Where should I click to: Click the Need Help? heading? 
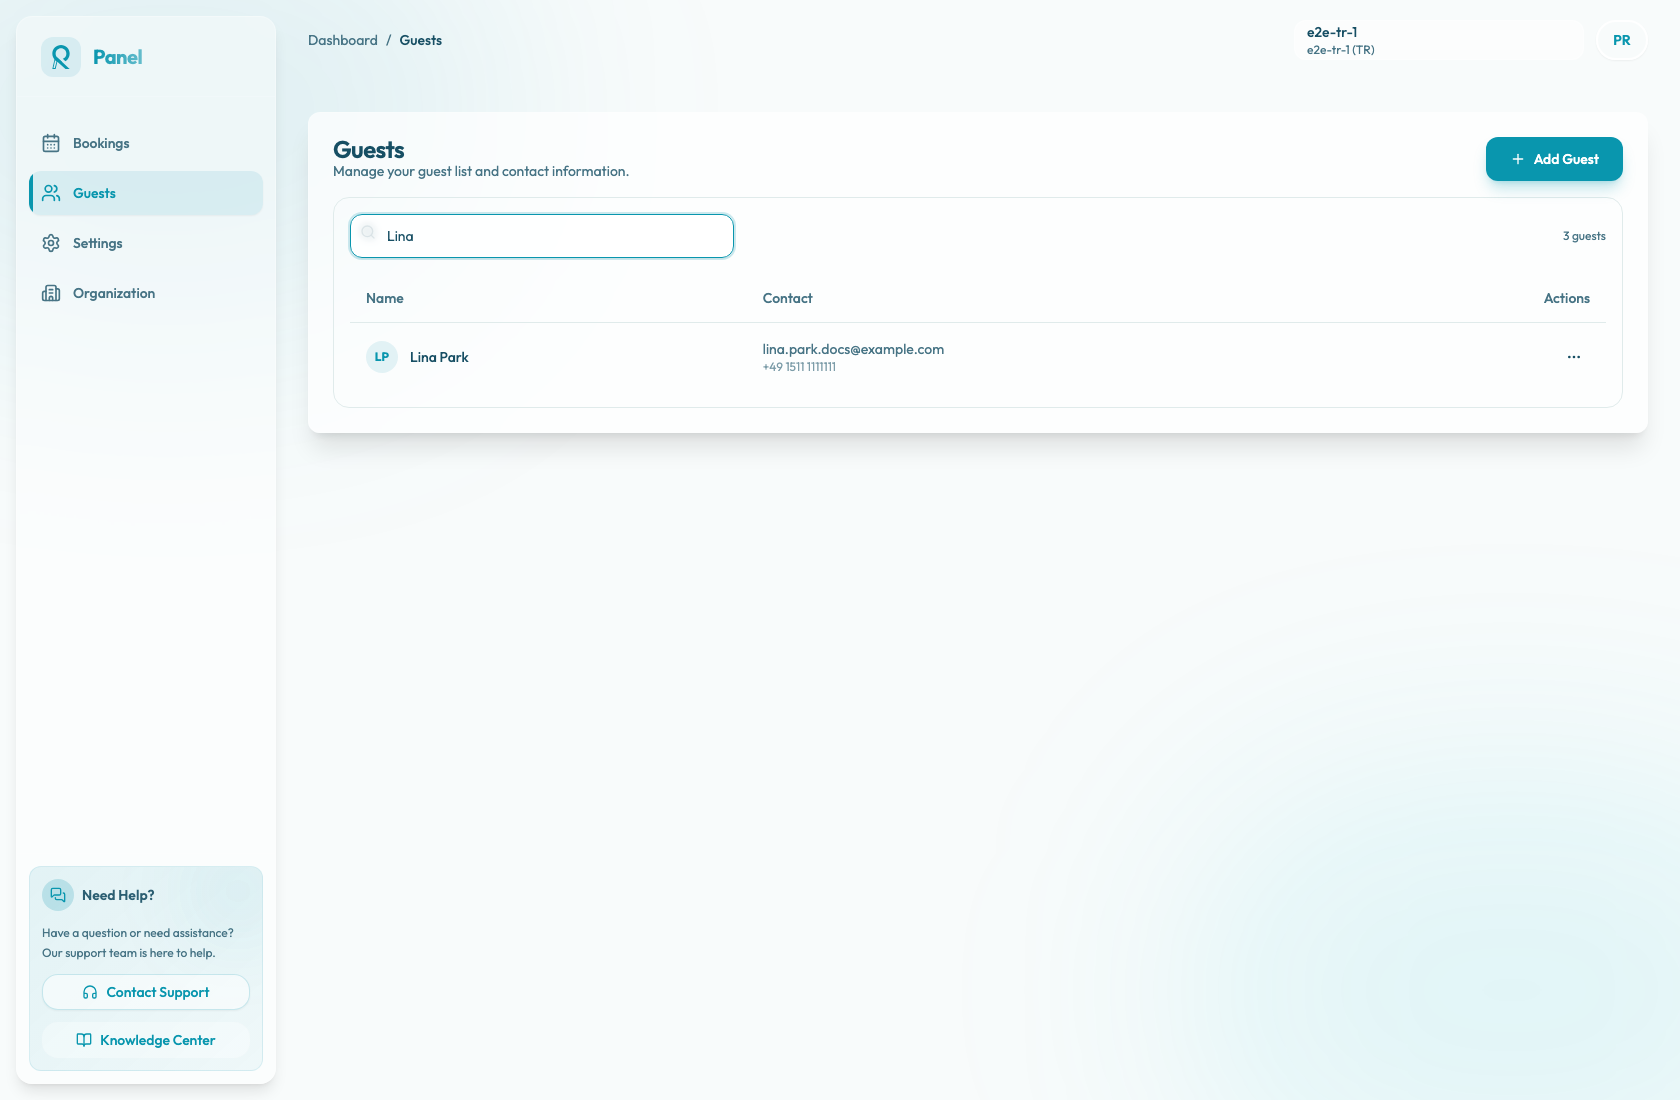click(118, 895)
